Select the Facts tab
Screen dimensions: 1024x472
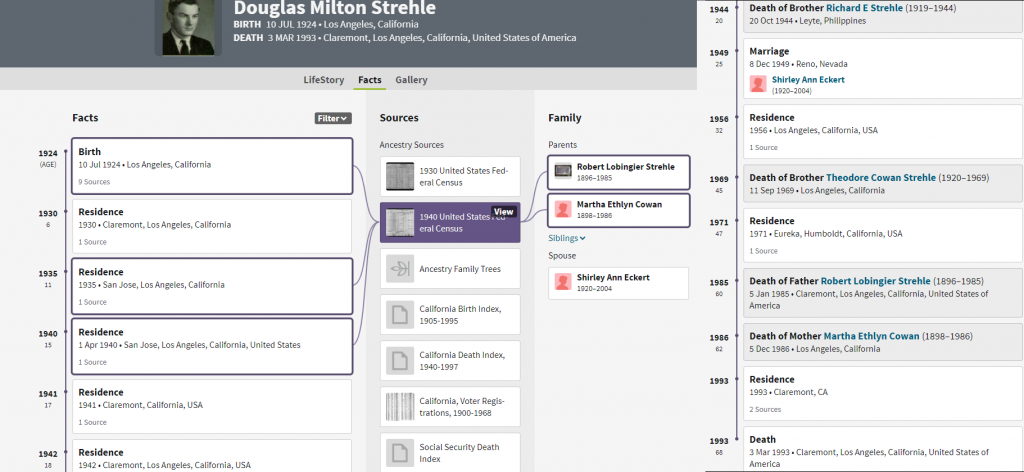pyautogui.click(x=370, y=80)
